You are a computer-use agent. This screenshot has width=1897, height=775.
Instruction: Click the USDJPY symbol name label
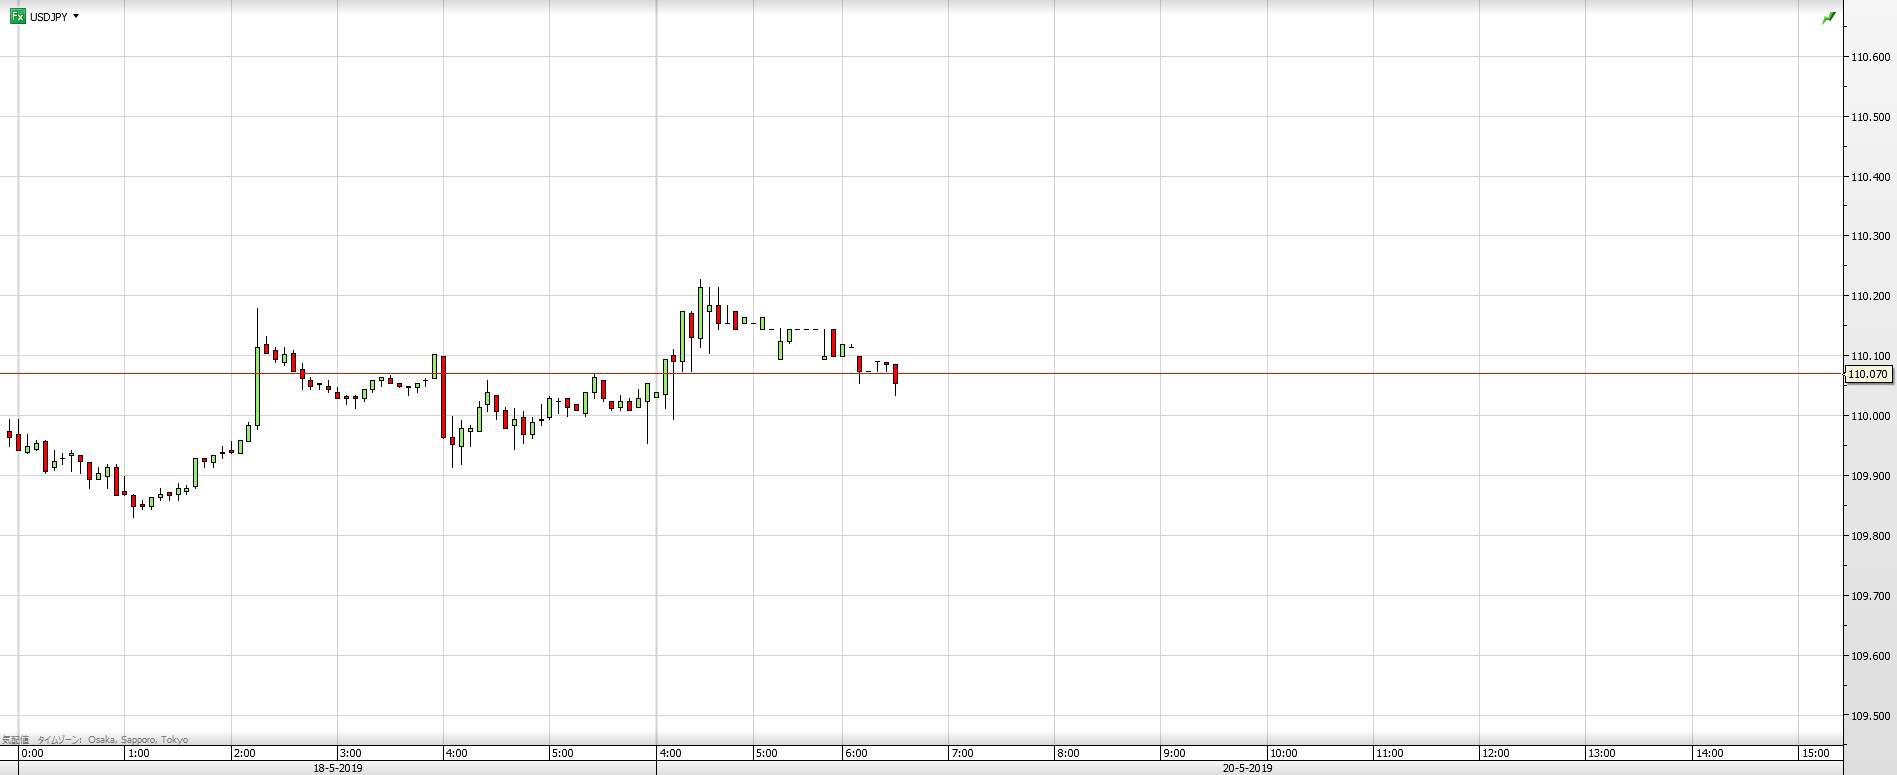(x=49, y=16)
